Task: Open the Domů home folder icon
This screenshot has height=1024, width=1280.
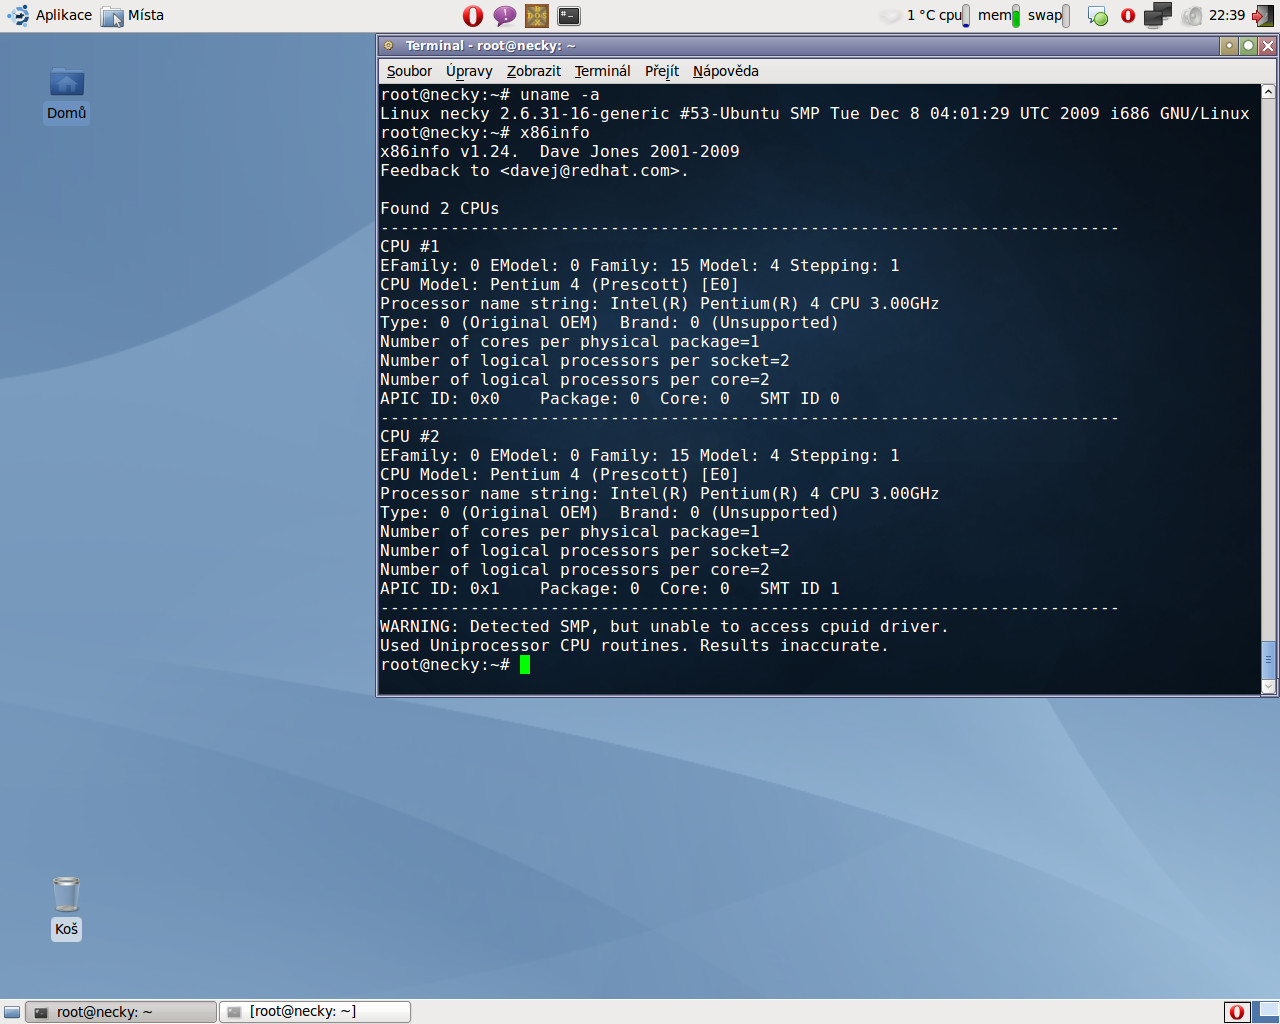Action: 67,84
